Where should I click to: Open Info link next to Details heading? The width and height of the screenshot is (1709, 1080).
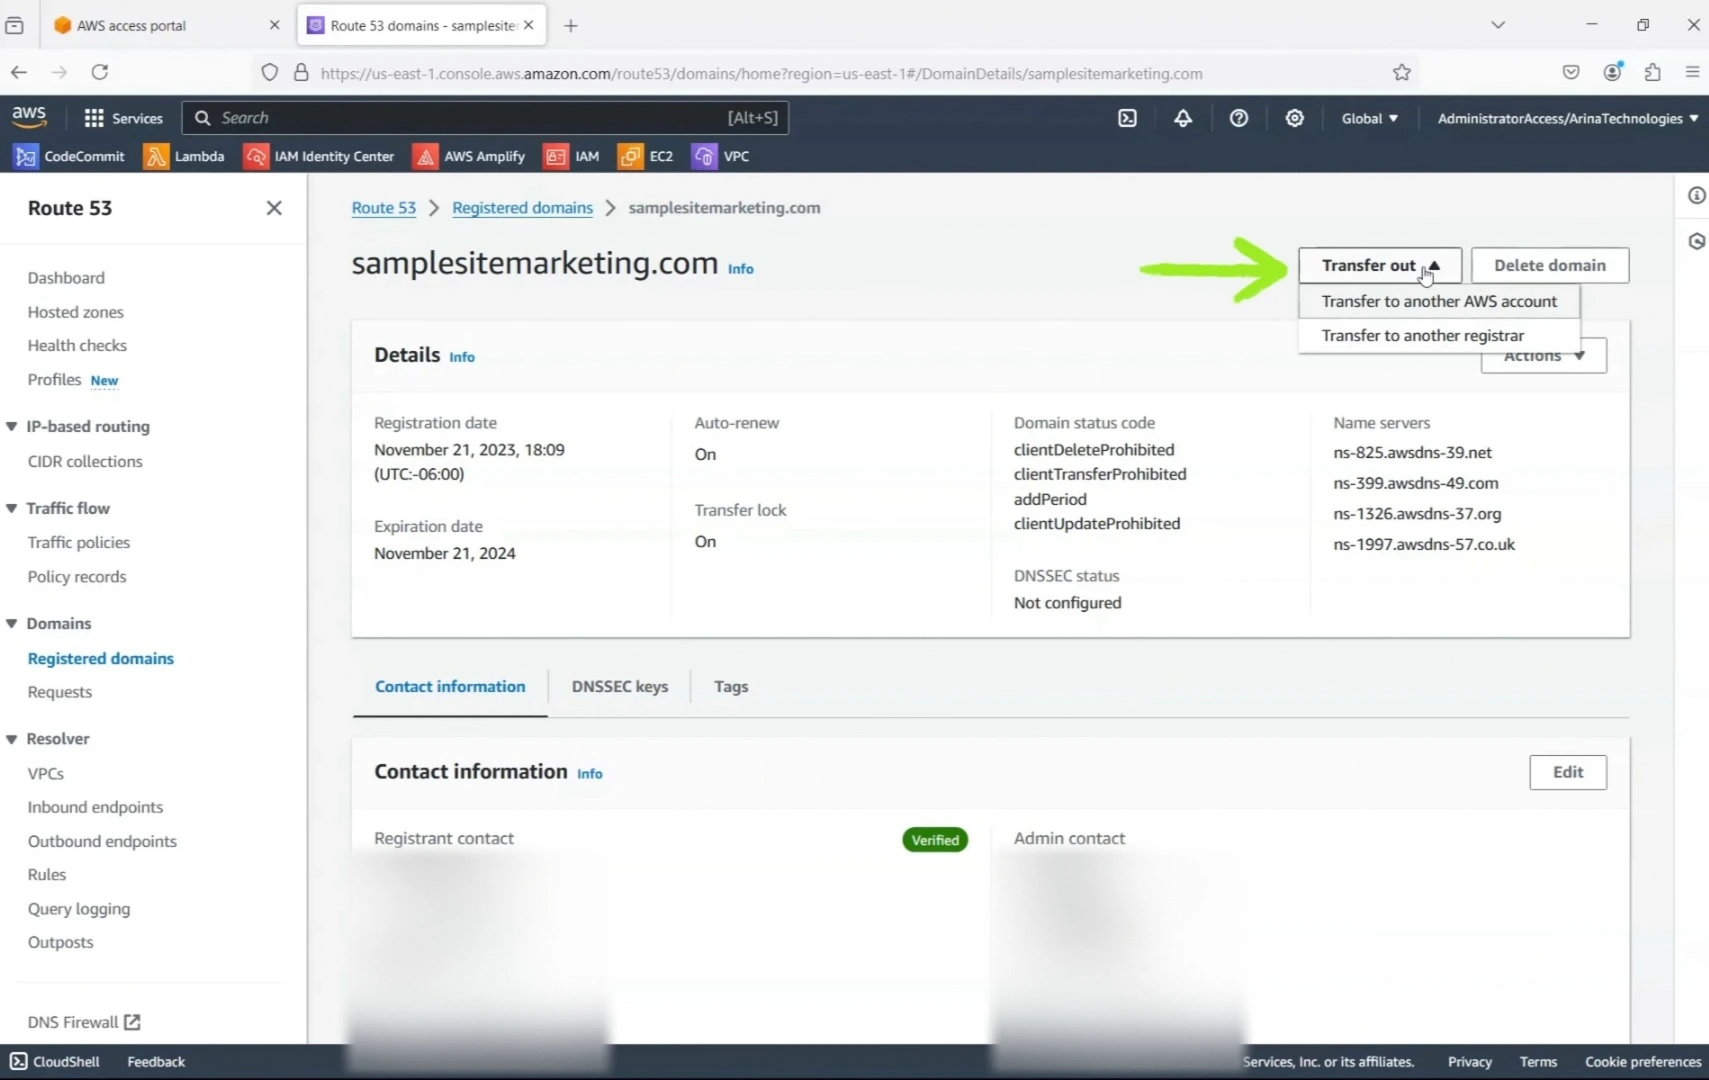click(x=462, y=357)
